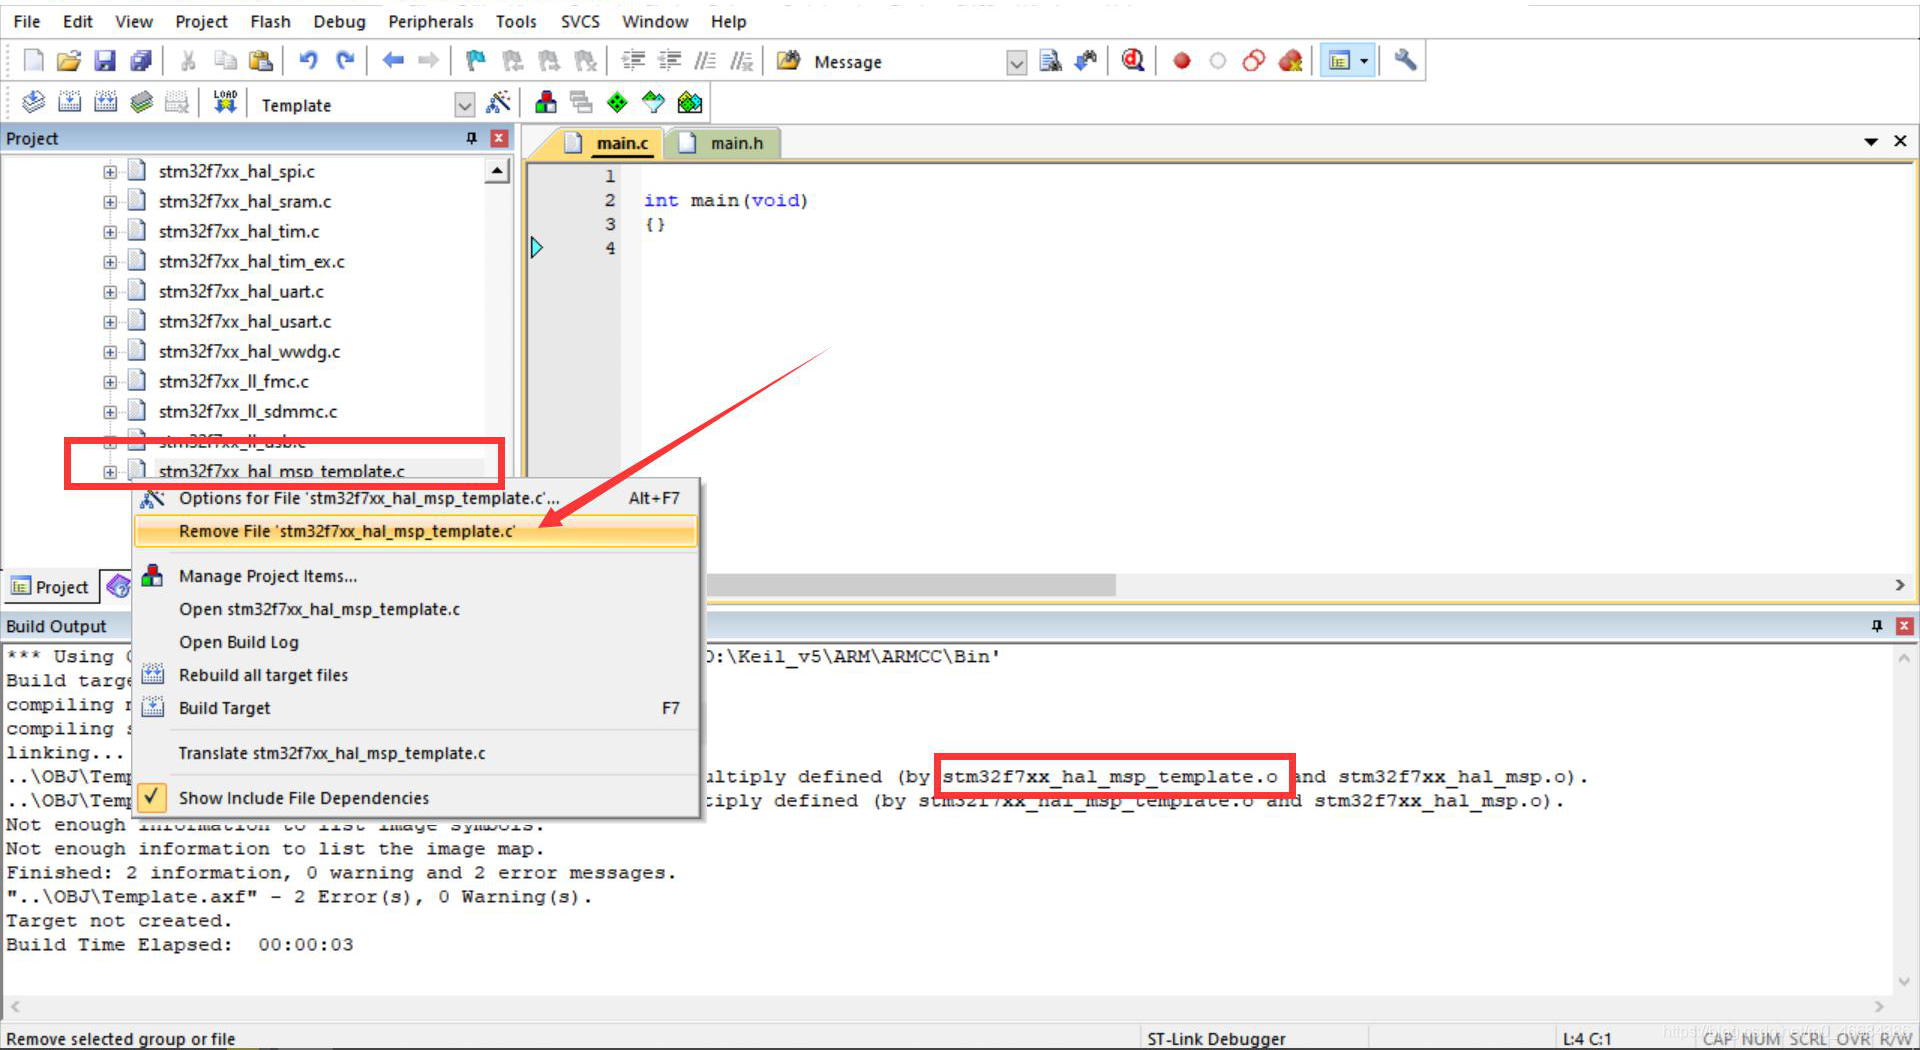Download code to flash using LOAD icon

point(224,101)
